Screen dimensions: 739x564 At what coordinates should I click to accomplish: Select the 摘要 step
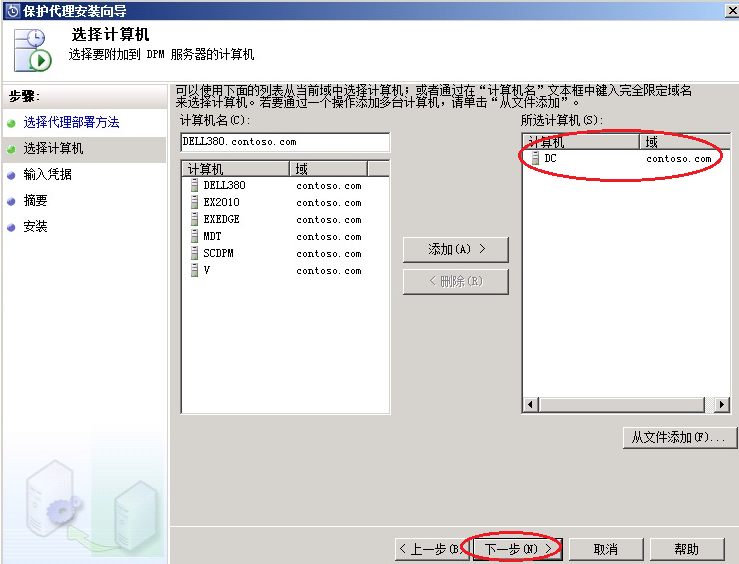[x=35, y=200]
